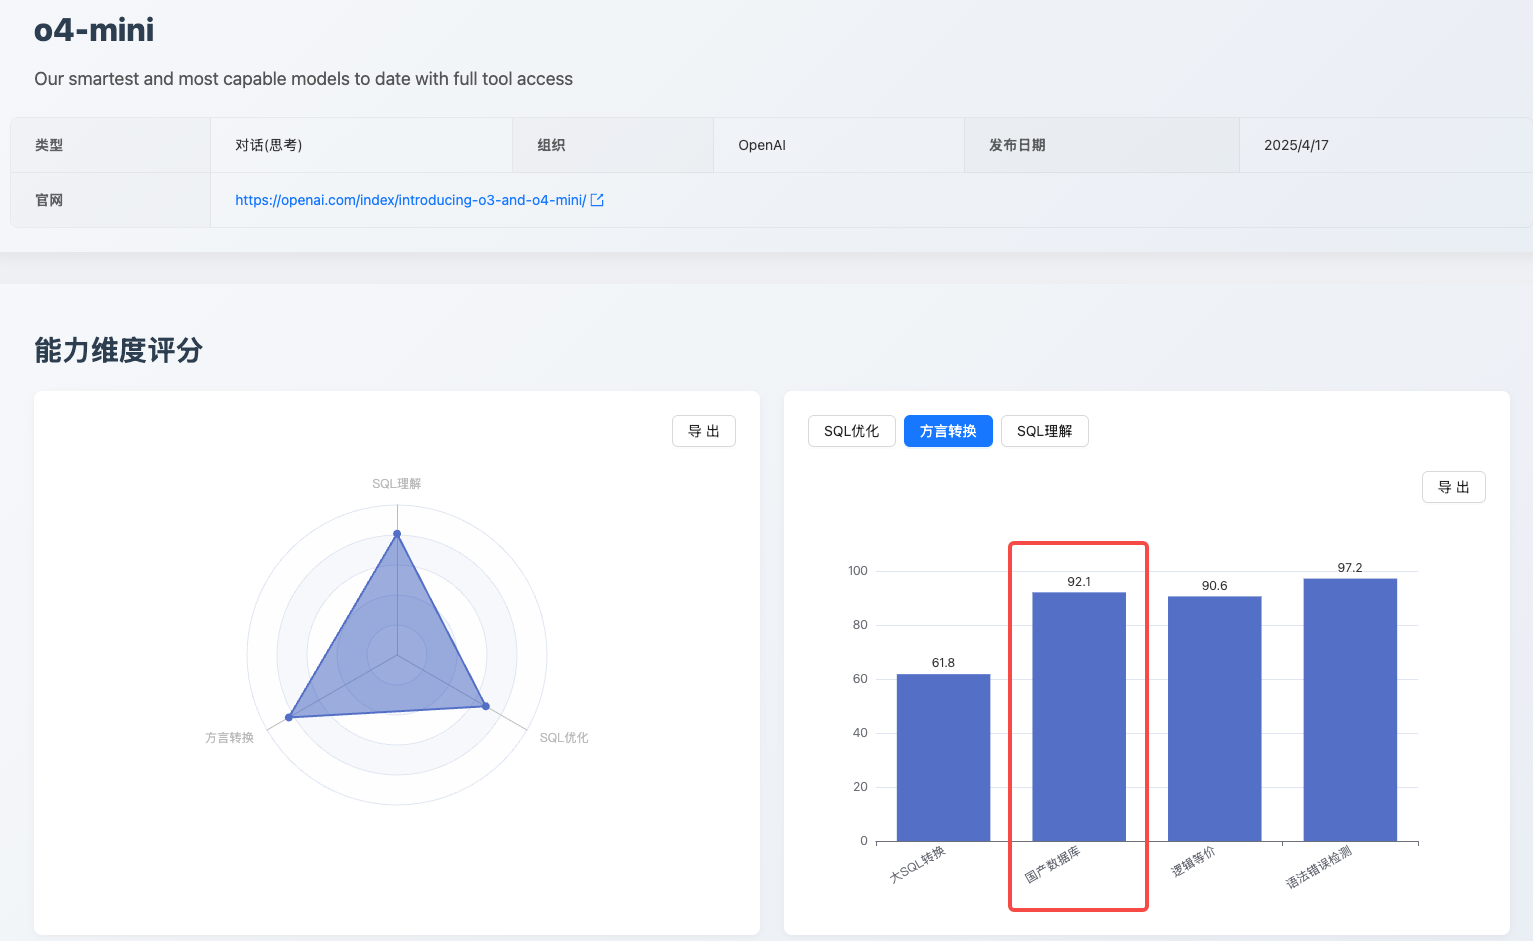Click the blue bar for 大SQL转换
Viewport: 1533px width, 941px height.
point(943,757)
